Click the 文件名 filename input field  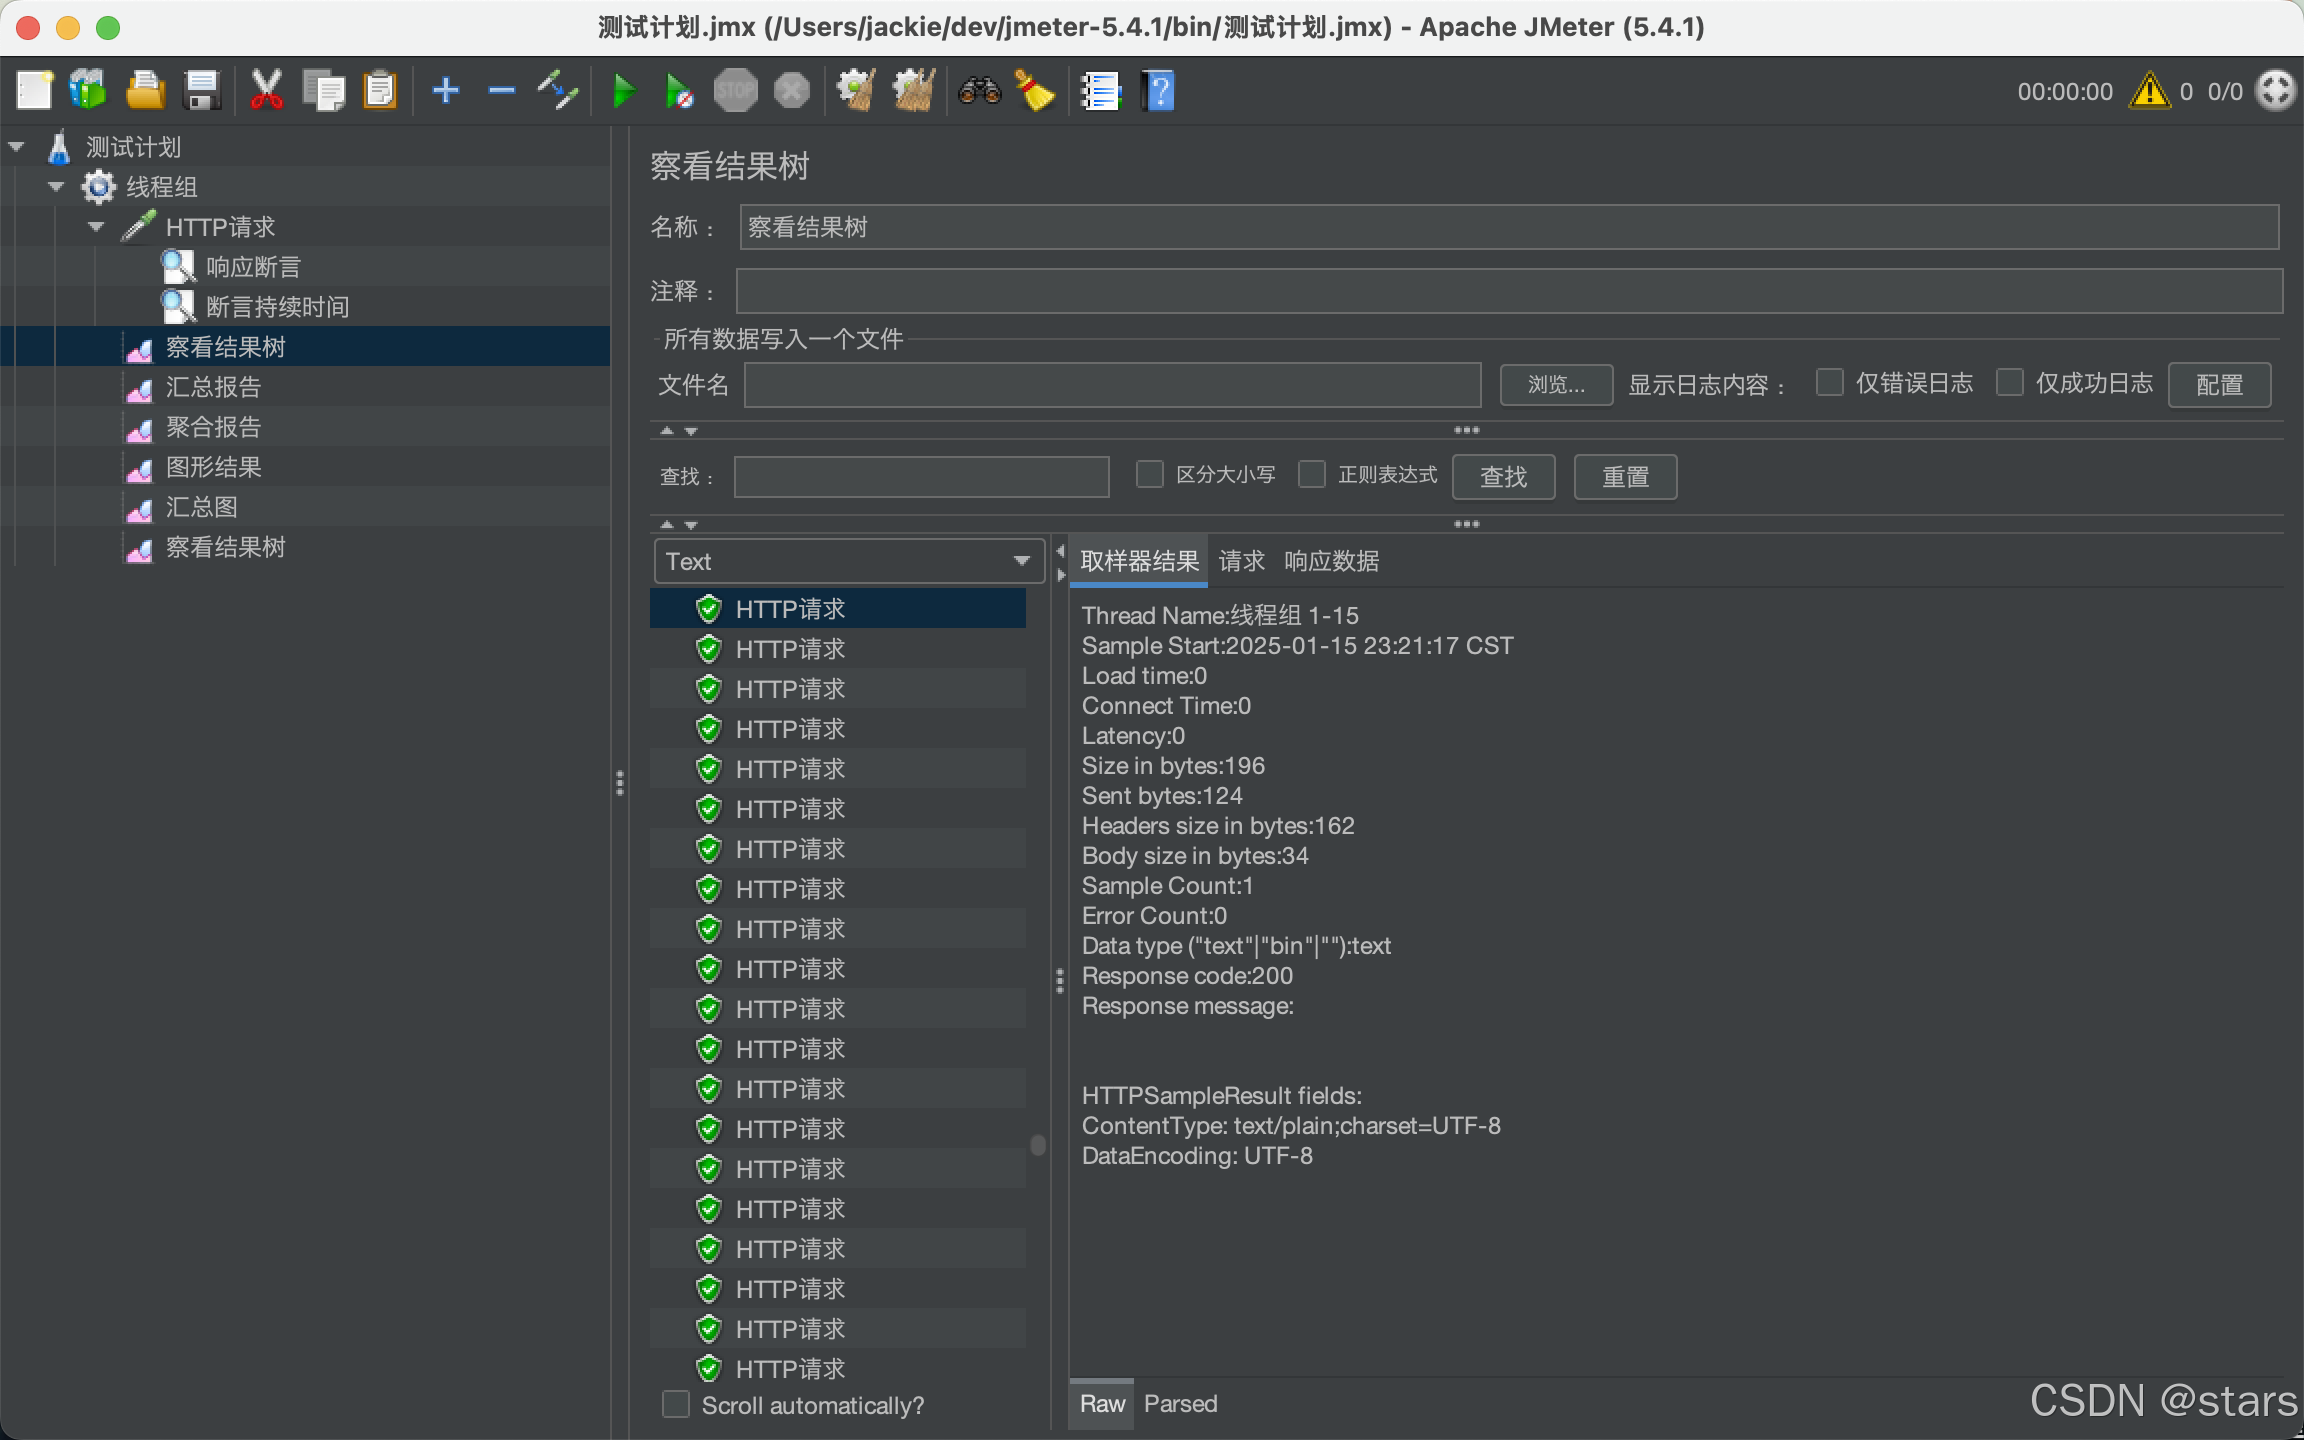(1112, 385)
